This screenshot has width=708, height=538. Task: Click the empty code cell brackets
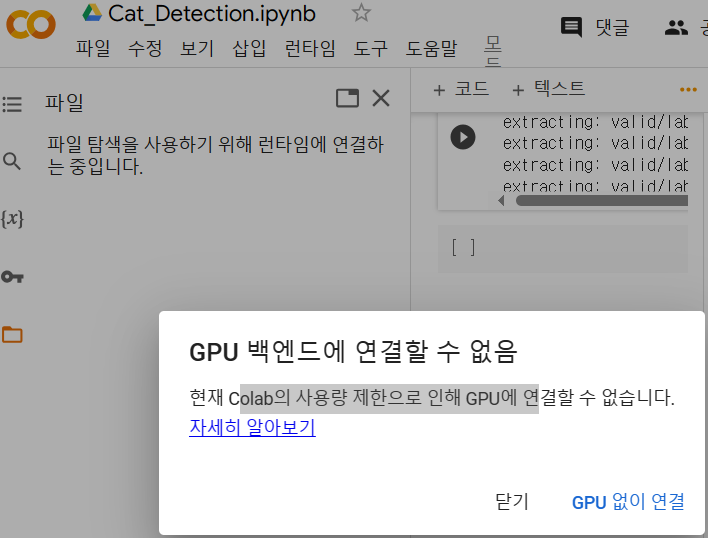tap(463, 248)
